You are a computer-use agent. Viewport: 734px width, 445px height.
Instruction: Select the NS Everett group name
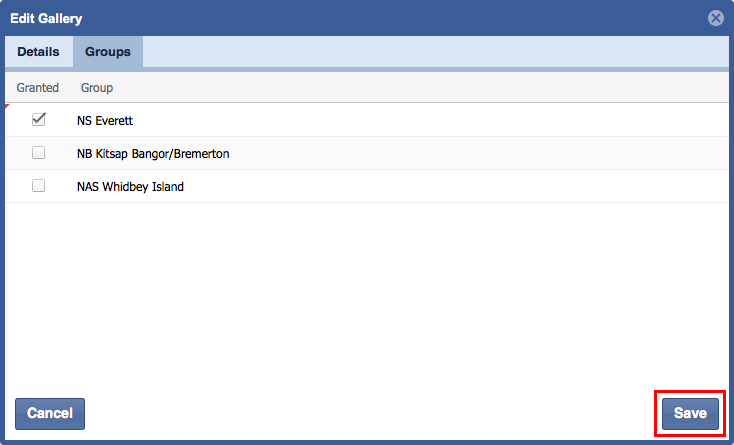(105, 120)
